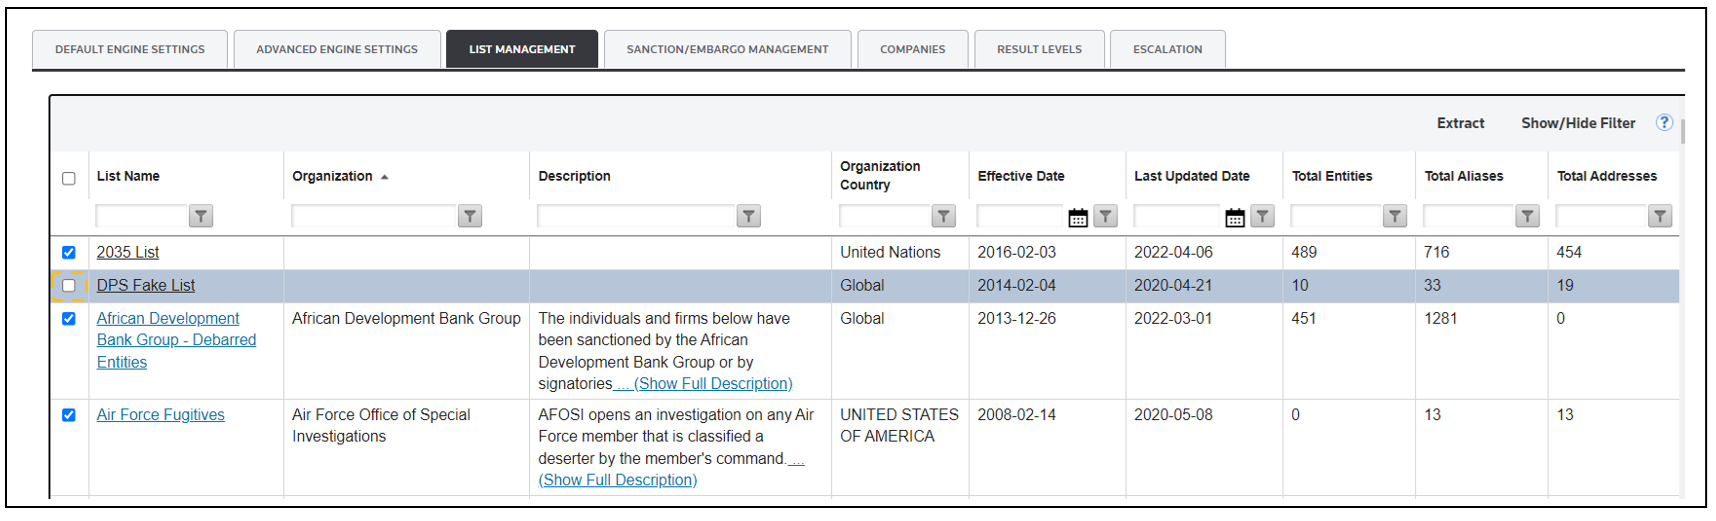Open the Escalation tab
Viewport: 1716px width, 521px height.
(x=1167, y=49)
